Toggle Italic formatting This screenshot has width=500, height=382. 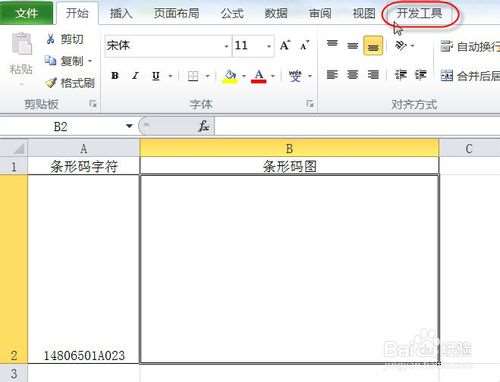(135, 76)
